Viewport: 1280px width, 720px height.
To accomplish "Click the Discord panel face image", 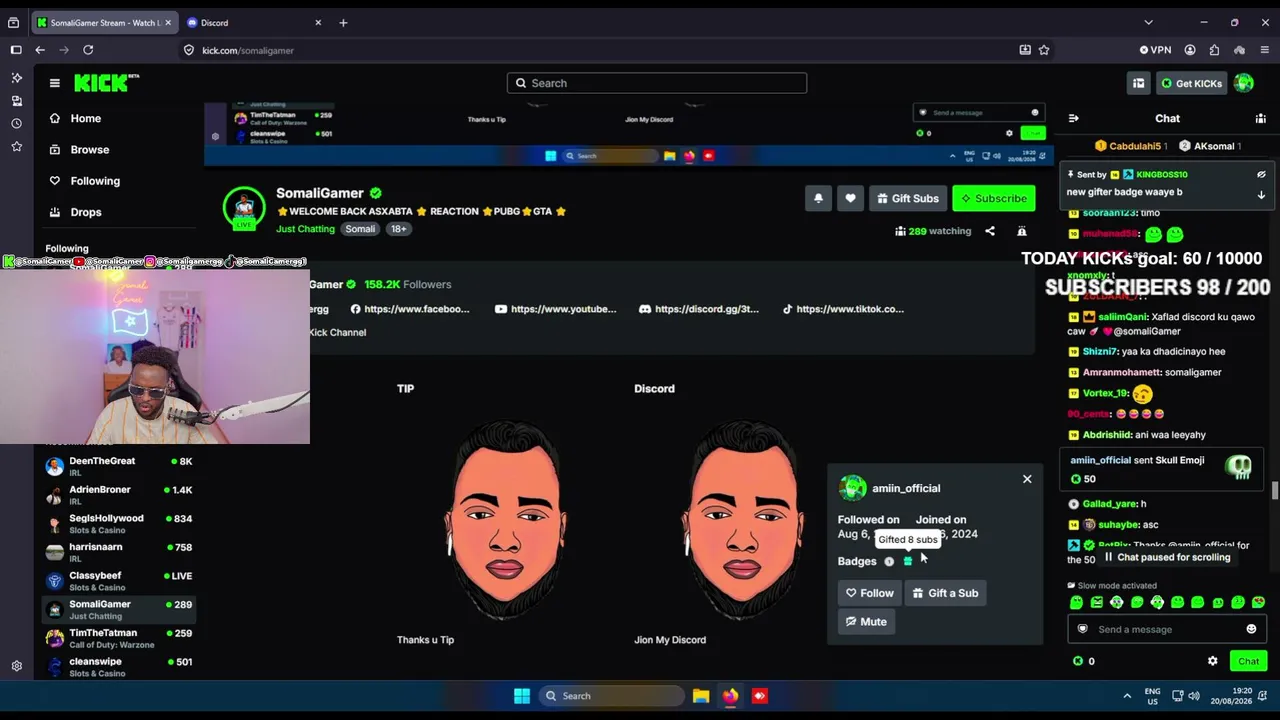I will [742, 519].
